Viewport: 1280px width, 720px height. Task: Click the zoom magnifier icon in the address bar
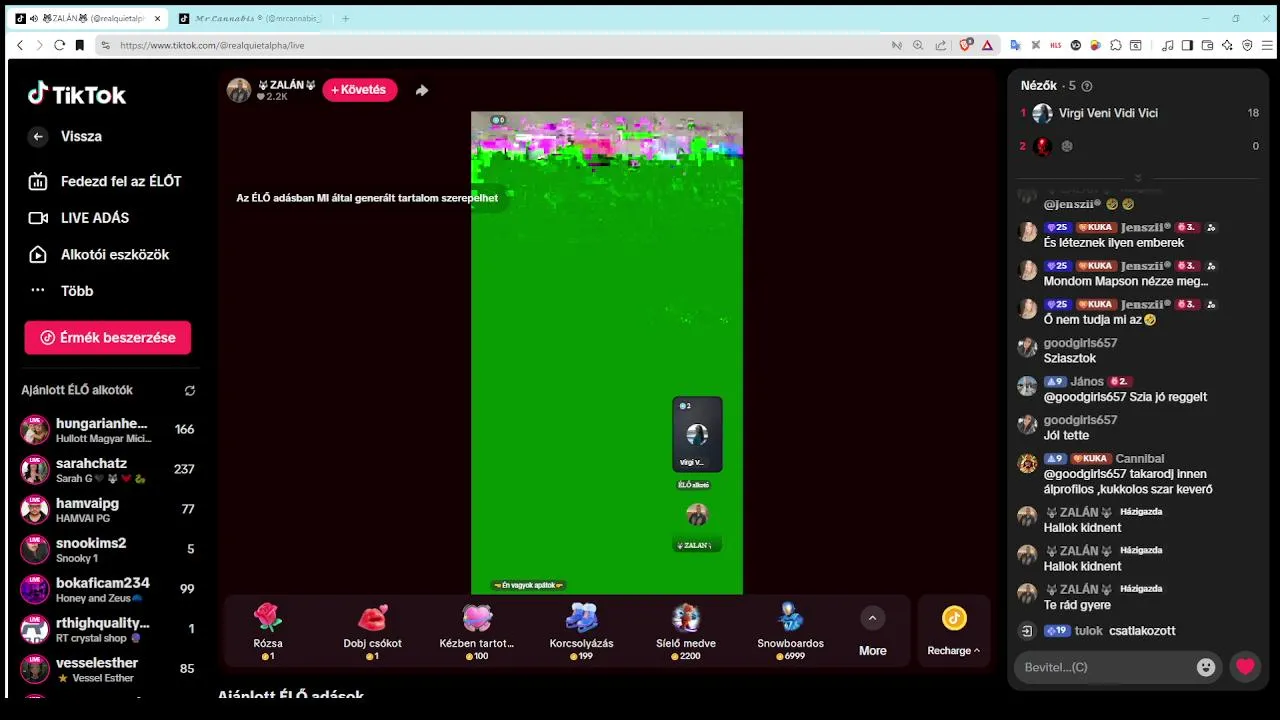(x=918, y=45)
